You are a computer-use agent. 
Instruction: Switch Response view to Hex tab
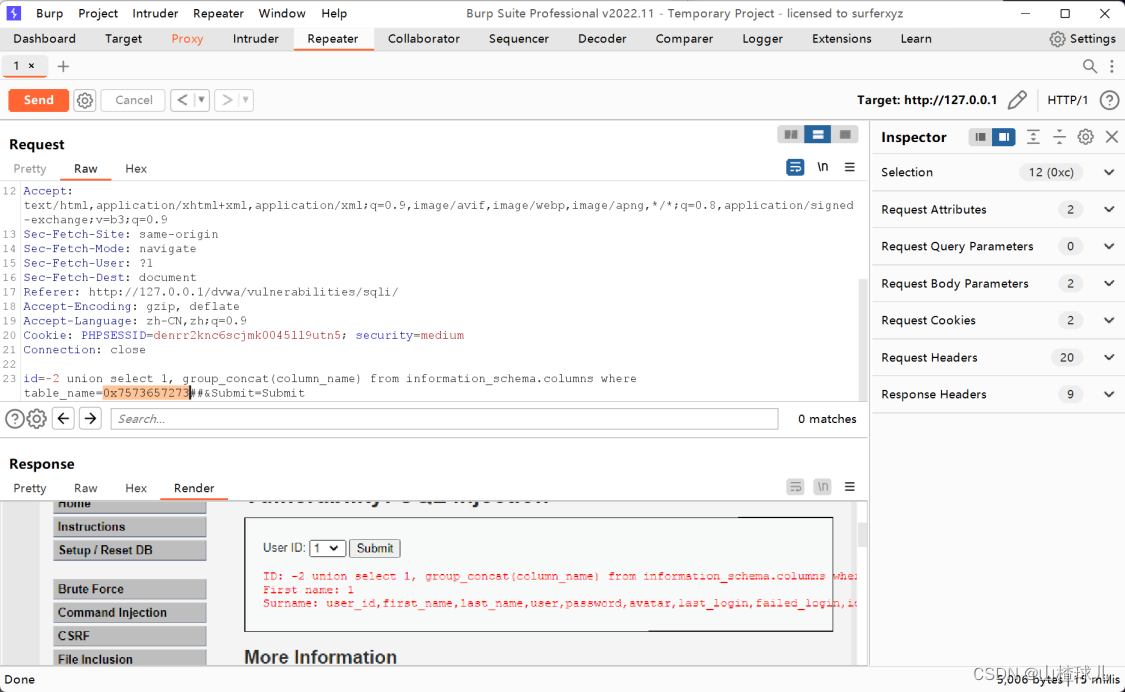[x=136, y=488]
